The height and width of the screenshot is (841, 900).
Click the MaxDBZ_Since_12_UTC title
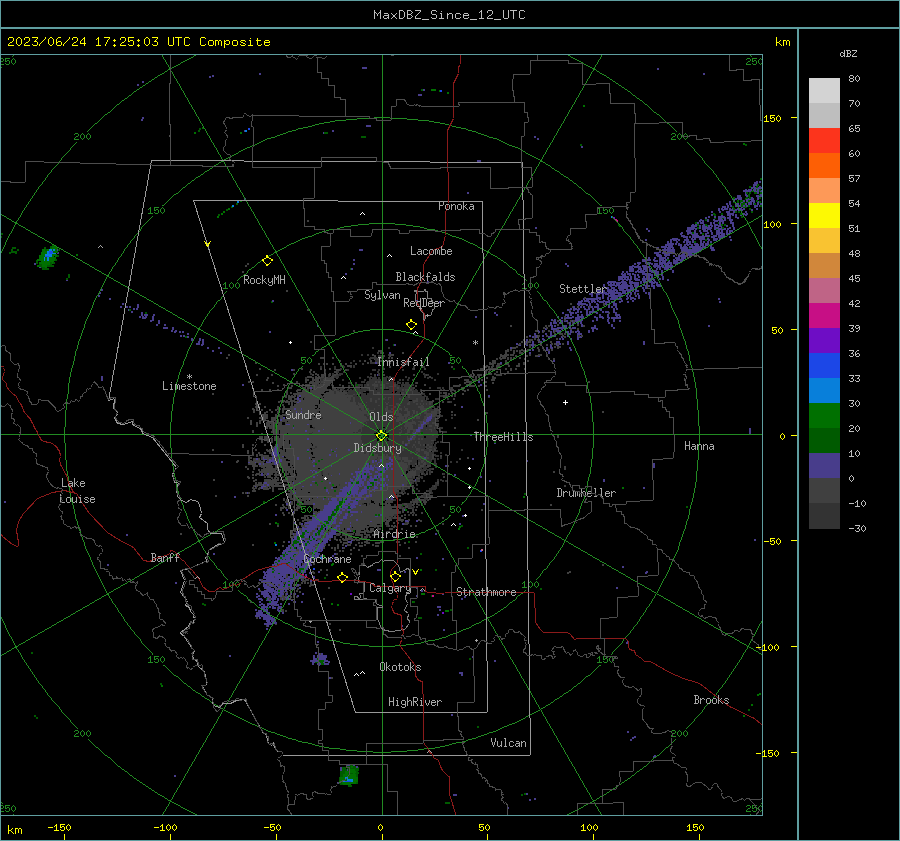pos(449,15)
